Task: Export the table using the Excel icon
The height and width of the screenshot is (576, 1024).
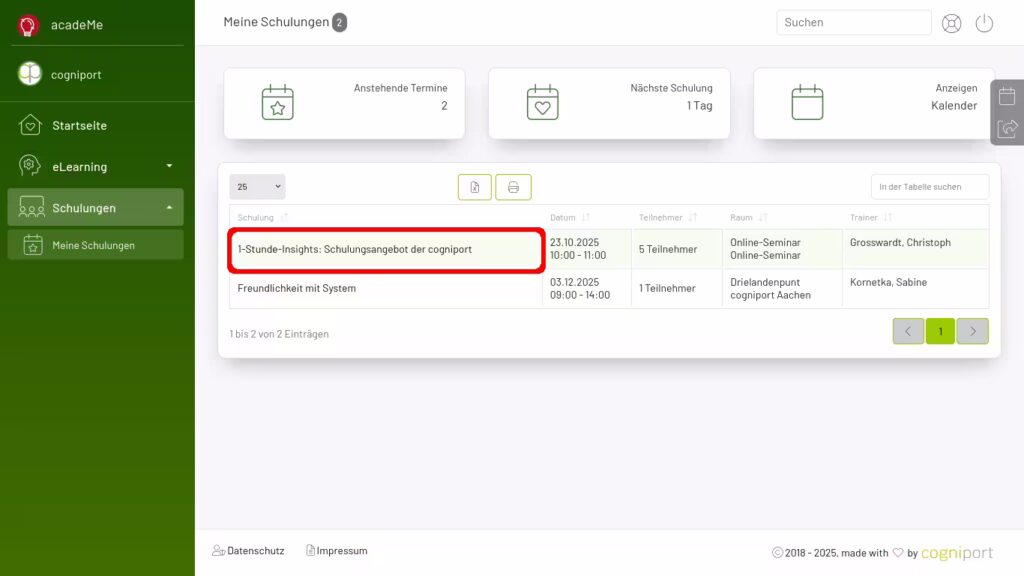Action: click(x=474, y=186)
